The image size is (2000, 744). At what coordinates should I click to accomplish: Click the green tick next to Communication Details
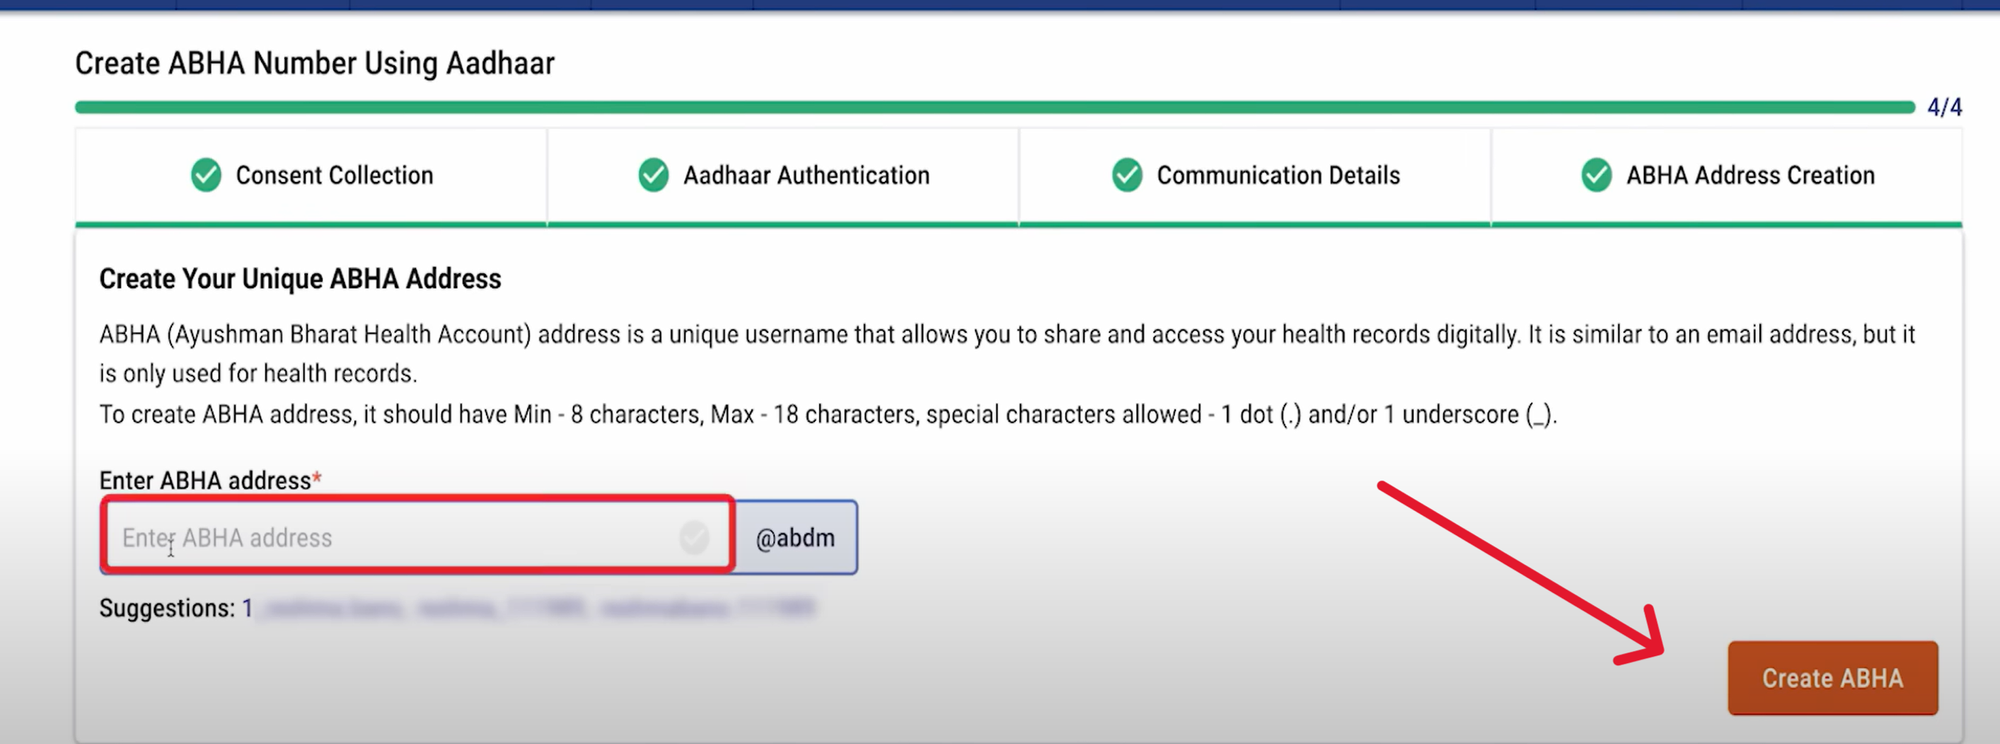tap(1126, 175)
